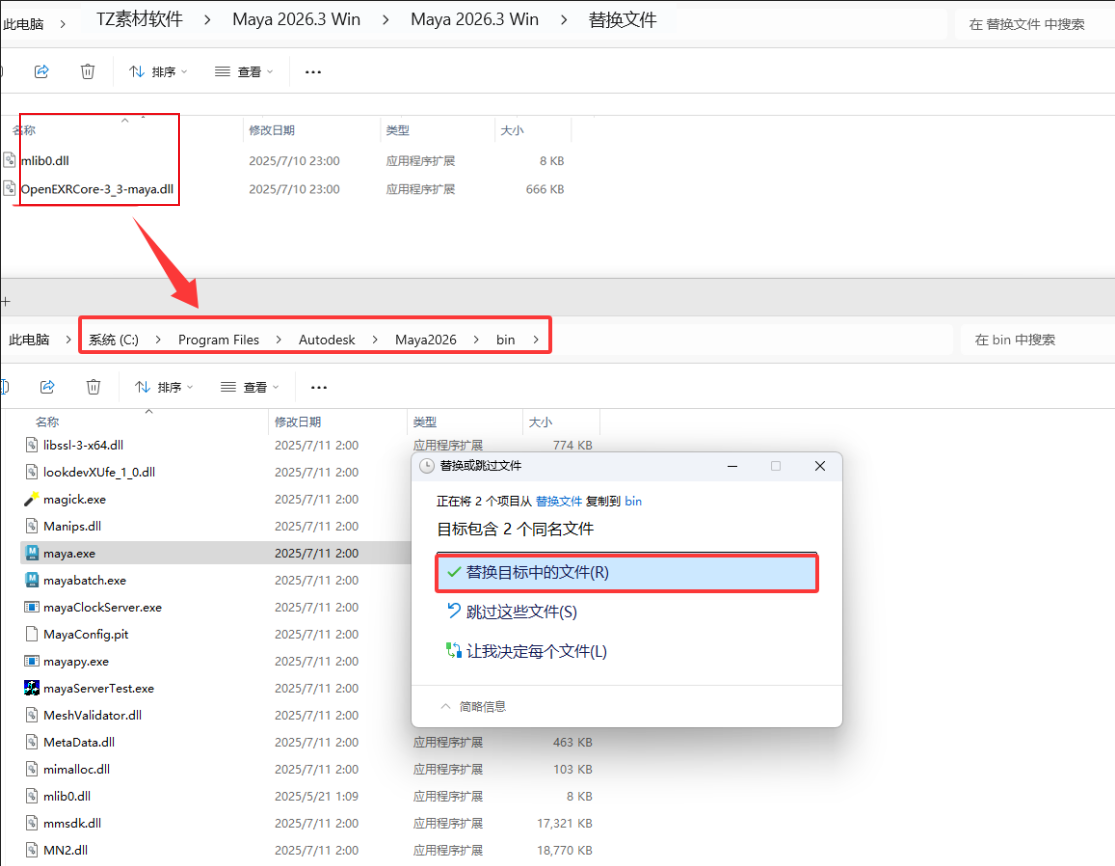The height and width of the screenshot is (866, 1115).
Task: Click the MayaConfig.pit blank file icon
Action: click(31, 634)
